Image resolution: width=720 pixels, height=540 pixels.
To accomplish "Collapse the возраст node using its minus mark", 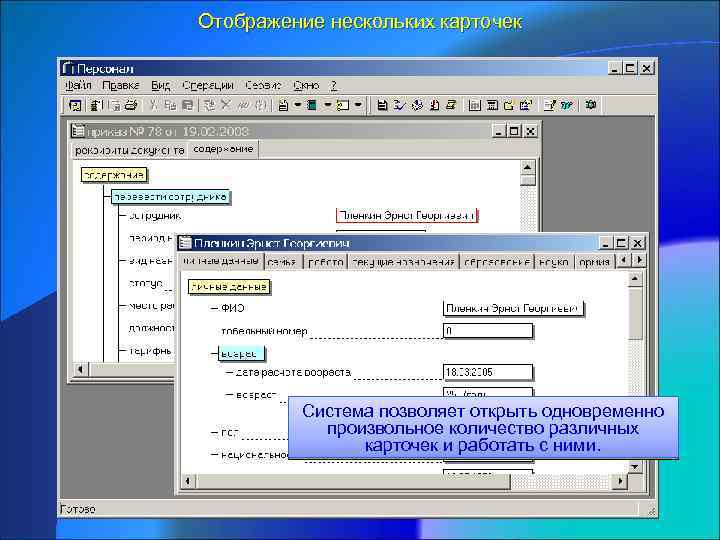I will pyautogui.click(x=214, y=354).
